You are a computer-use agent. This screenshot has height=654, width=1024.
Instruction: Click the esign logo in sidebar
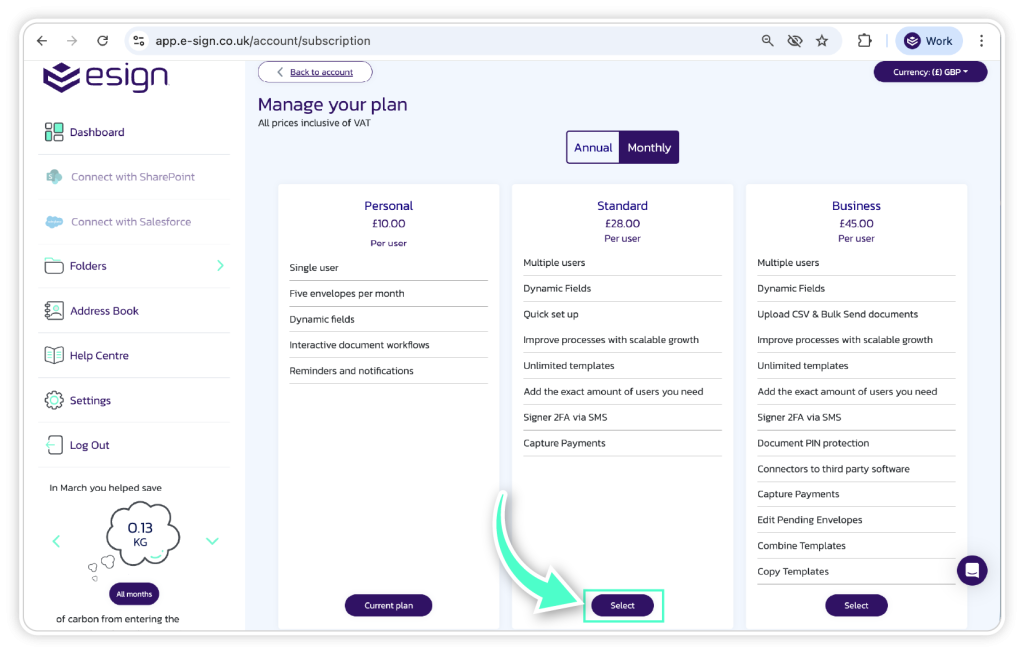[105, 77]
